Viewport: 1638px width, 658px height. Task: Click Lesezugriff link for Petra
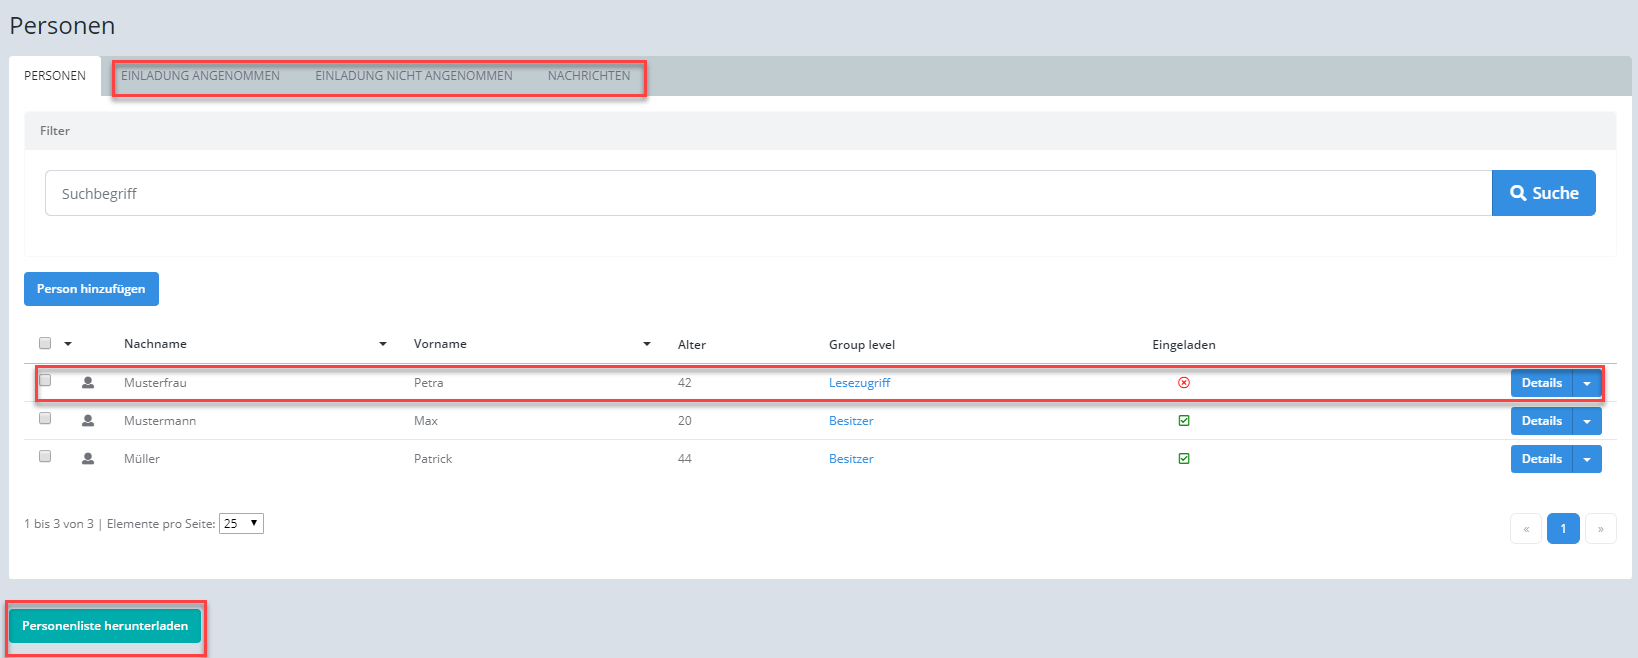[x=859, y=383]
